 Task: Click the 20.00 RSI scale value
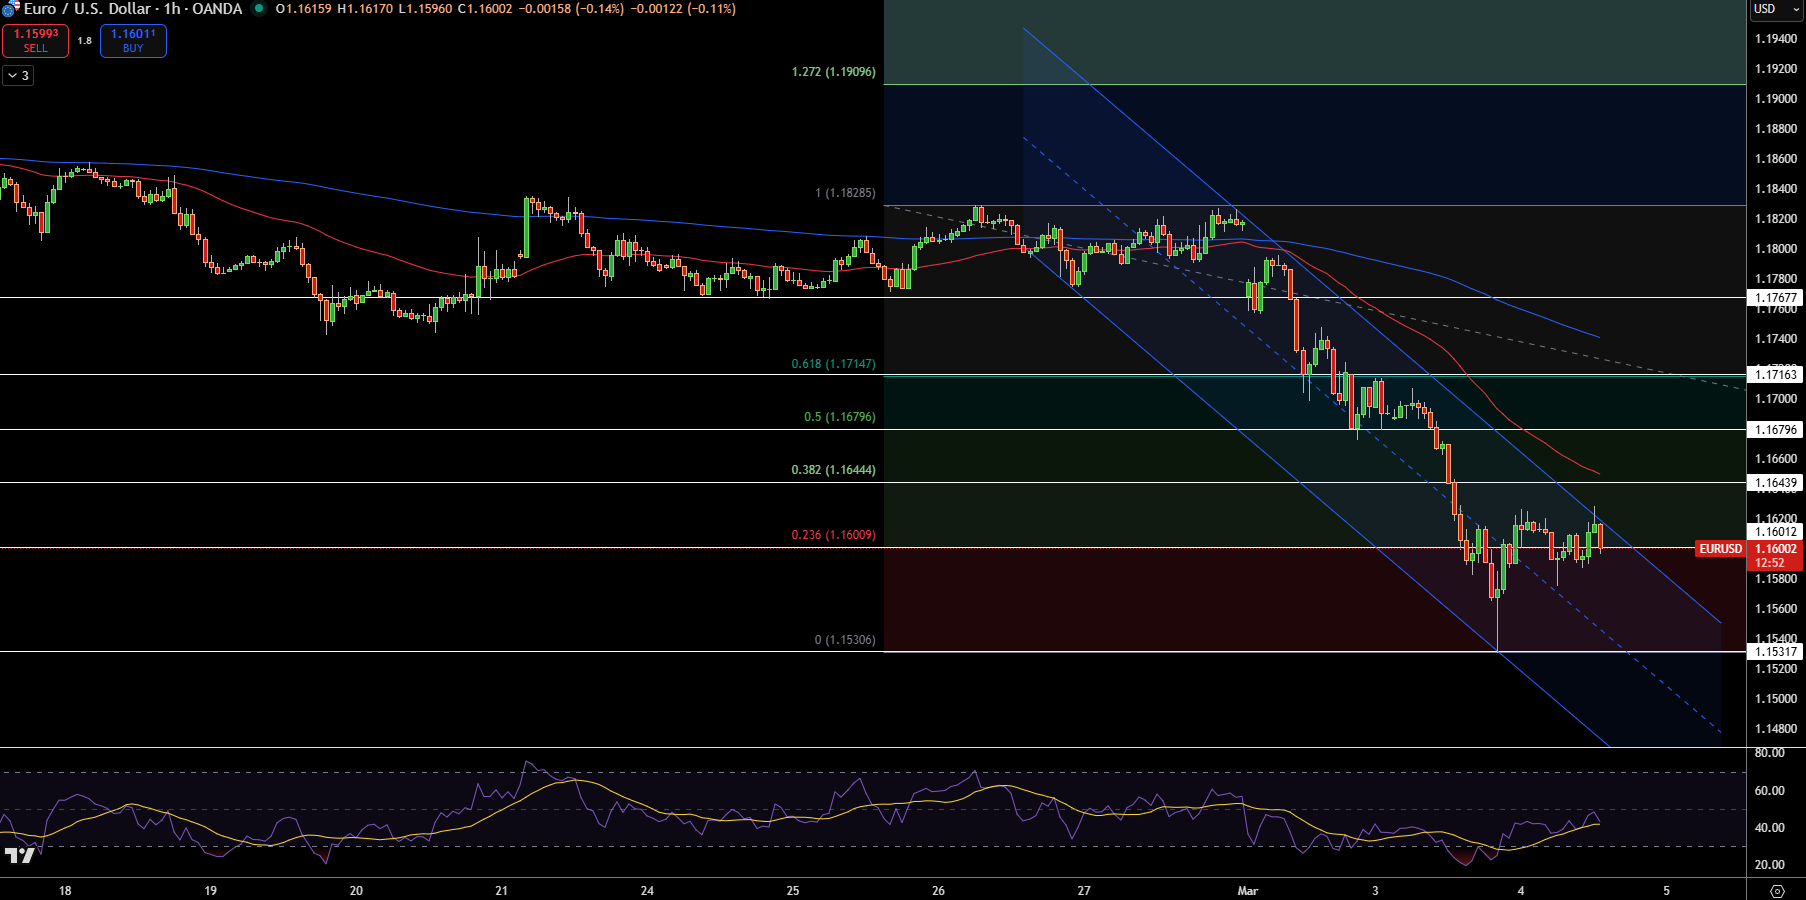(1769, 865)
